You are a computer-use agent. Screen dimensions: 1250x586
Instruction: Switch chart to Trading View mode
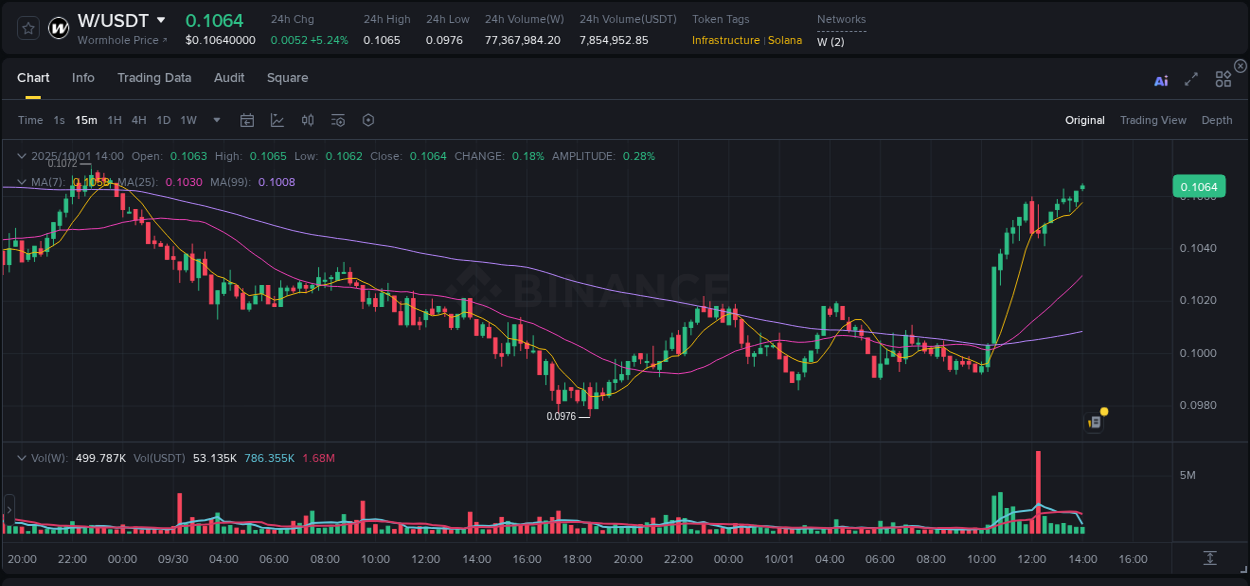point(1153,120)
